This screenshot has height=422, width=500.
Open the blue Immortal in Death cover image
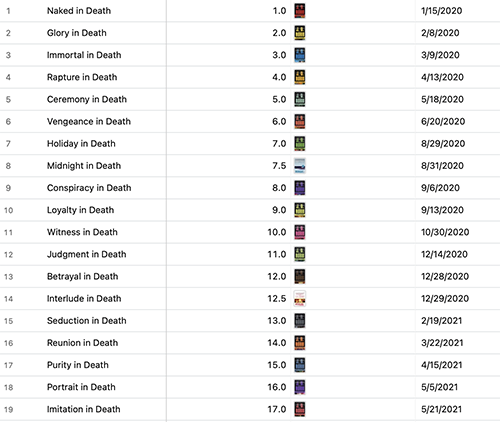300,55
